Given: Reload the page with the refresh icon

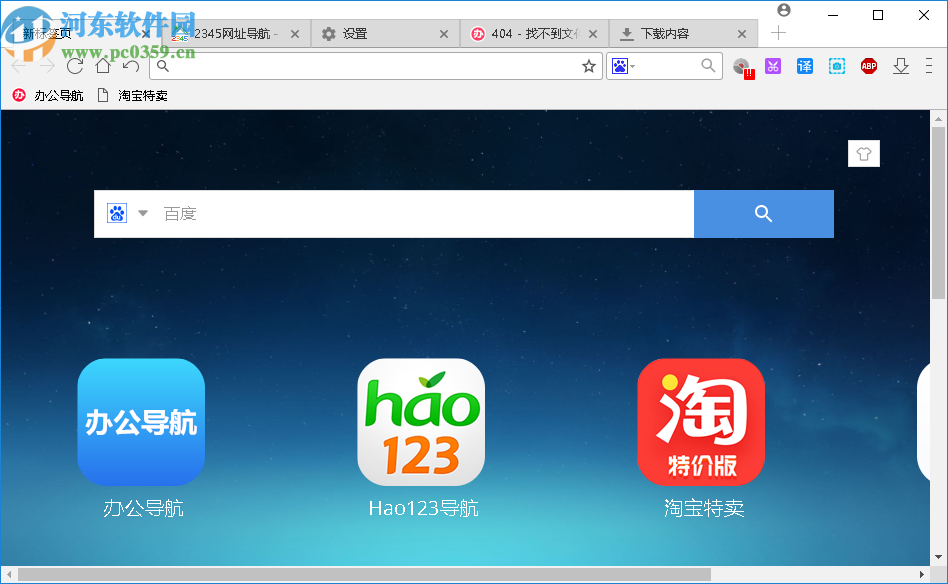Looking at the screenshot, I should click(75, 66).
